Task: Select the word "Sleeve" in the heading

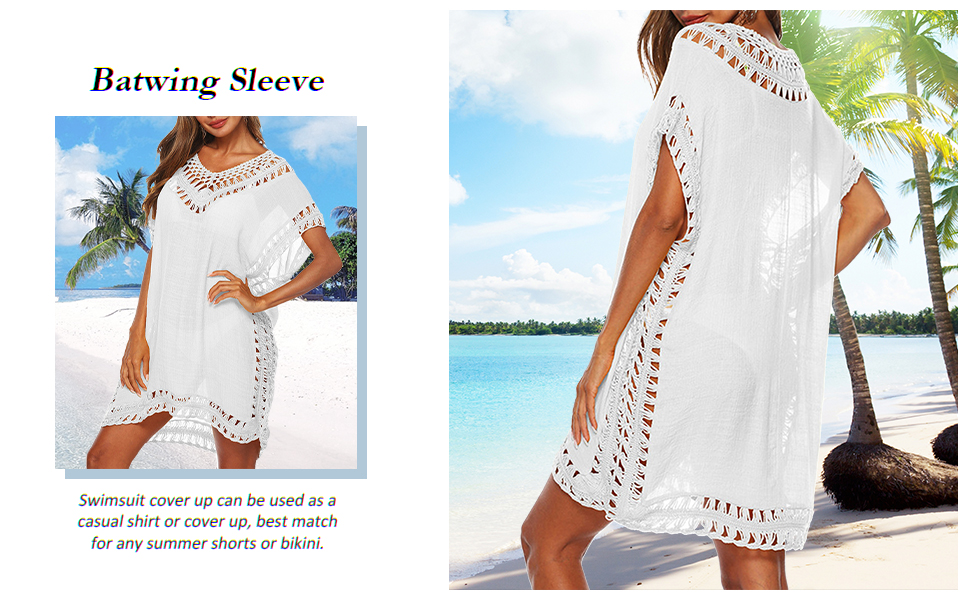Action: point(277,80)
